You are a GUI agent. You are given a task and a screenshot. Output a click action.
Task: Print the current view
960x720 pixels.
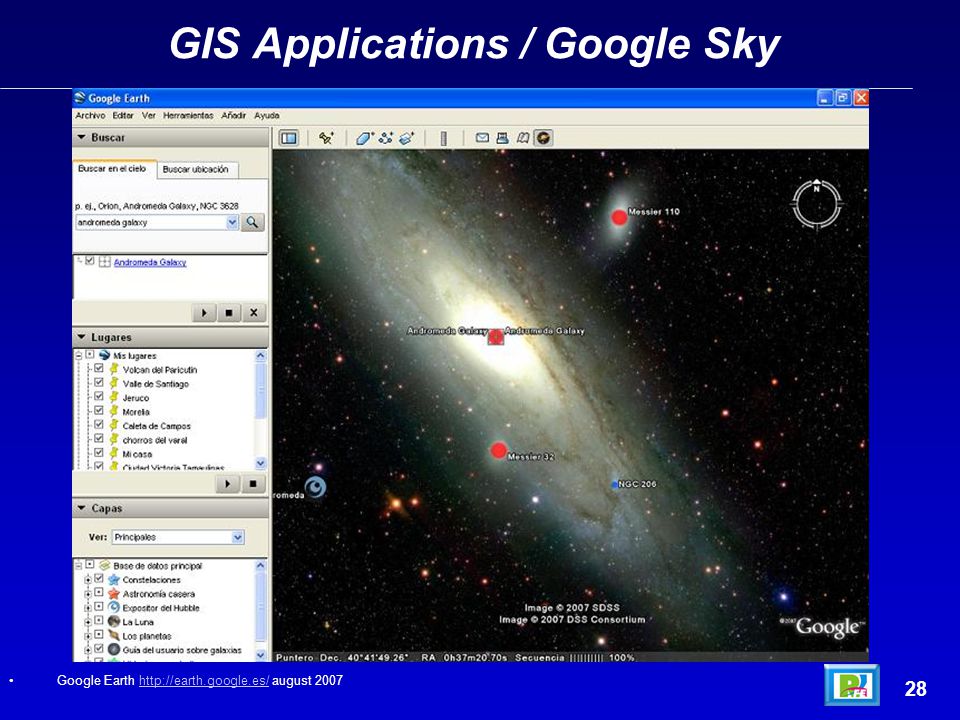503,138
